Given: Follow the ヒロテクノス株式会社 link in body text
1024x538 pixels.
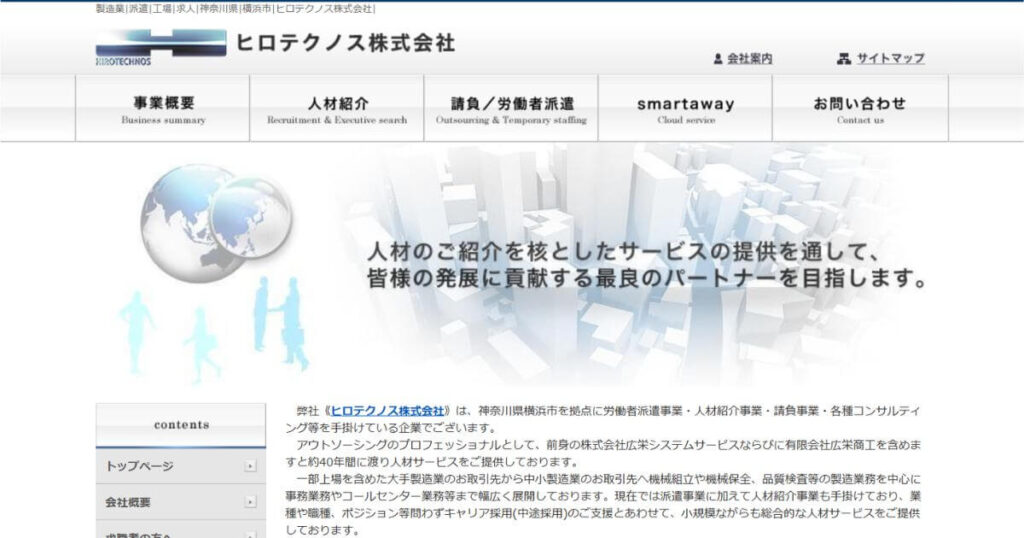Looking at the screenshot, I should click(x=387, y=411).
